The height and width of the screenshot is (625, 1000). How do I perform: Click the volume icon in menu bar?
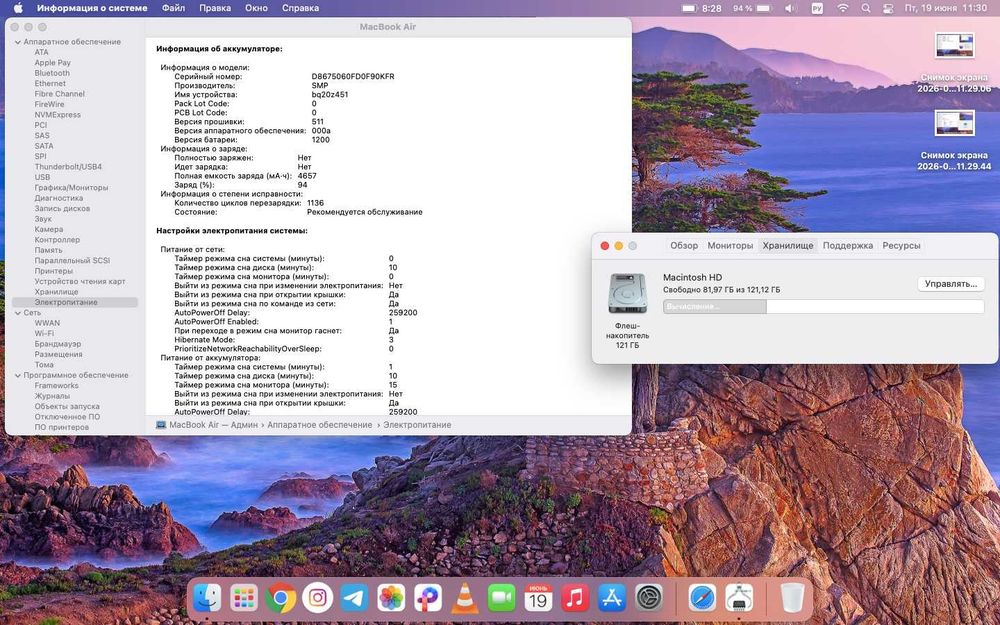(x=790, y=8)
